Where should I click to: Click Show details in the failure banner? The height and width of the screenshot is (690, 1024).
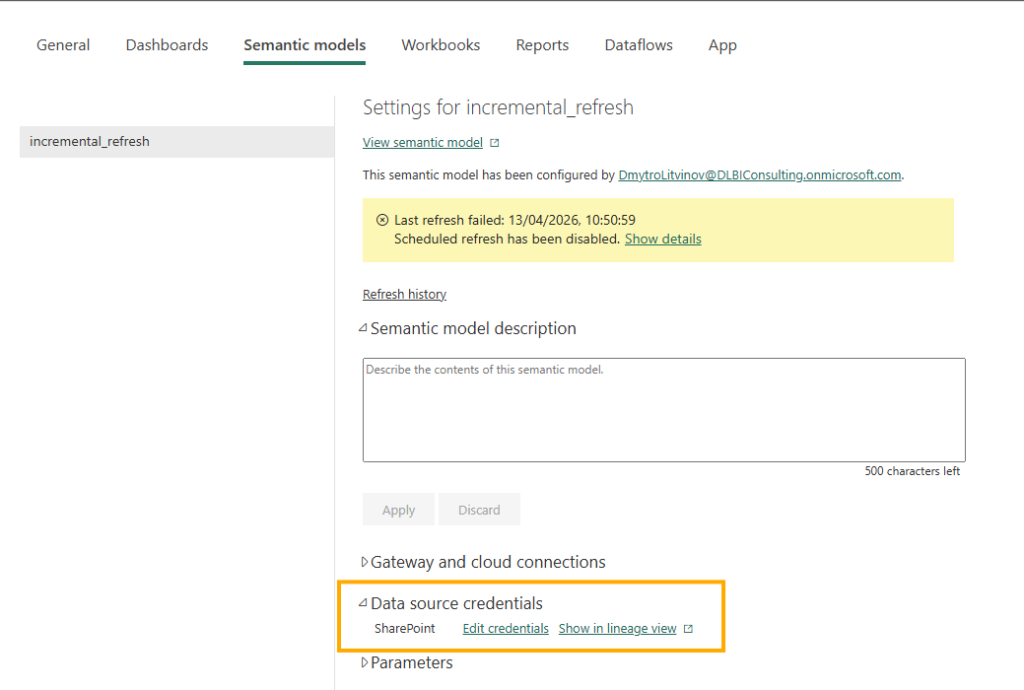(x=663, y=239)
